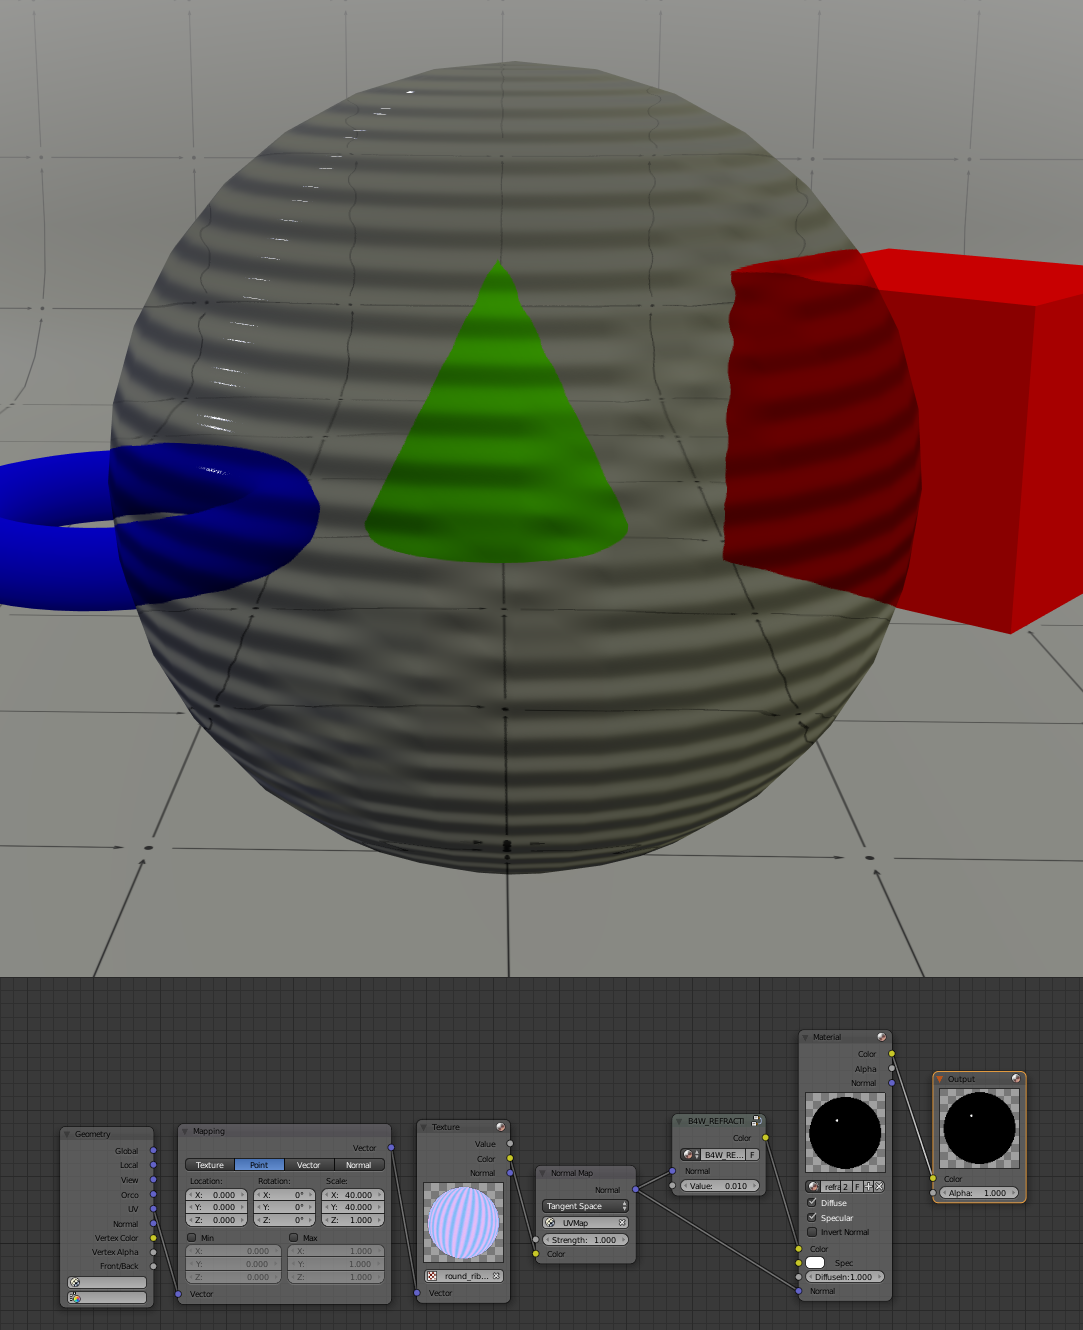Screen dimensions: 1083x1330
Task: Toggle preview icon on the Output node header
Action: point(1016,1079)
